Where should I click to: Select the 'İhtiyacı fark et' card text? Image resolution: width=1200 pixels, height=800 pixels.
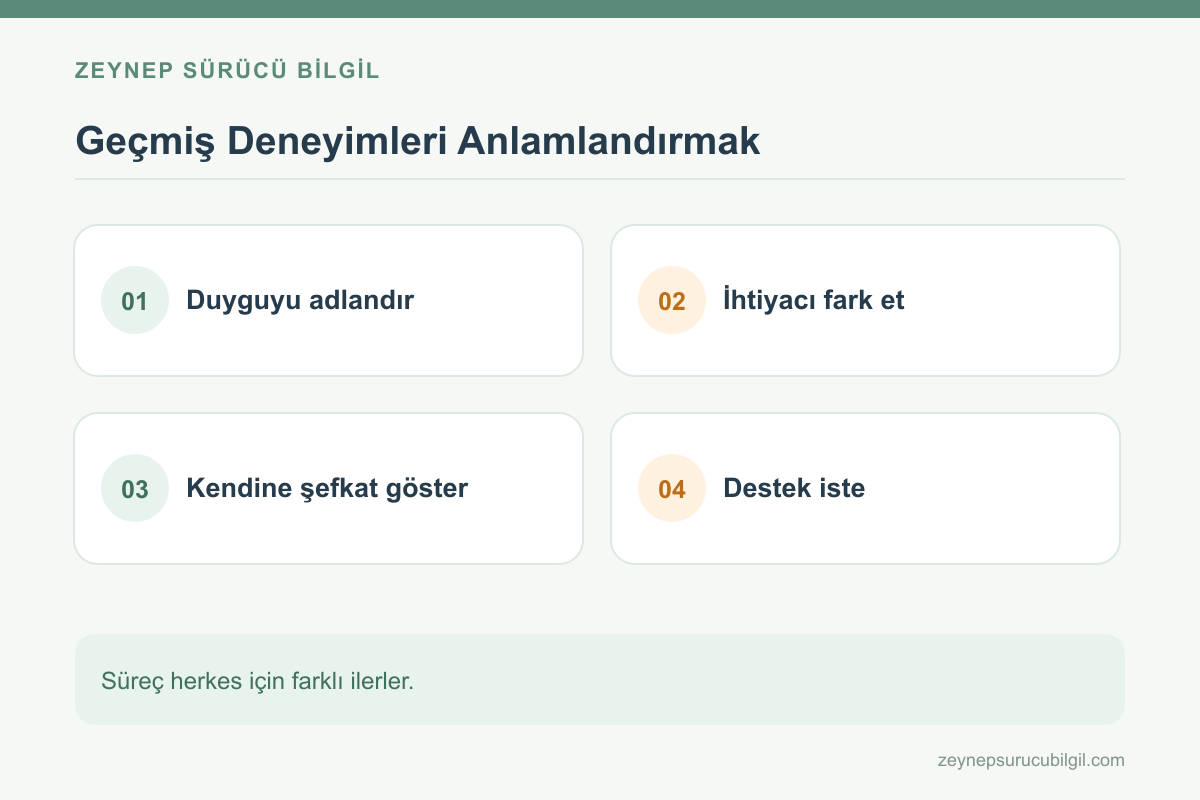[814, 300]
